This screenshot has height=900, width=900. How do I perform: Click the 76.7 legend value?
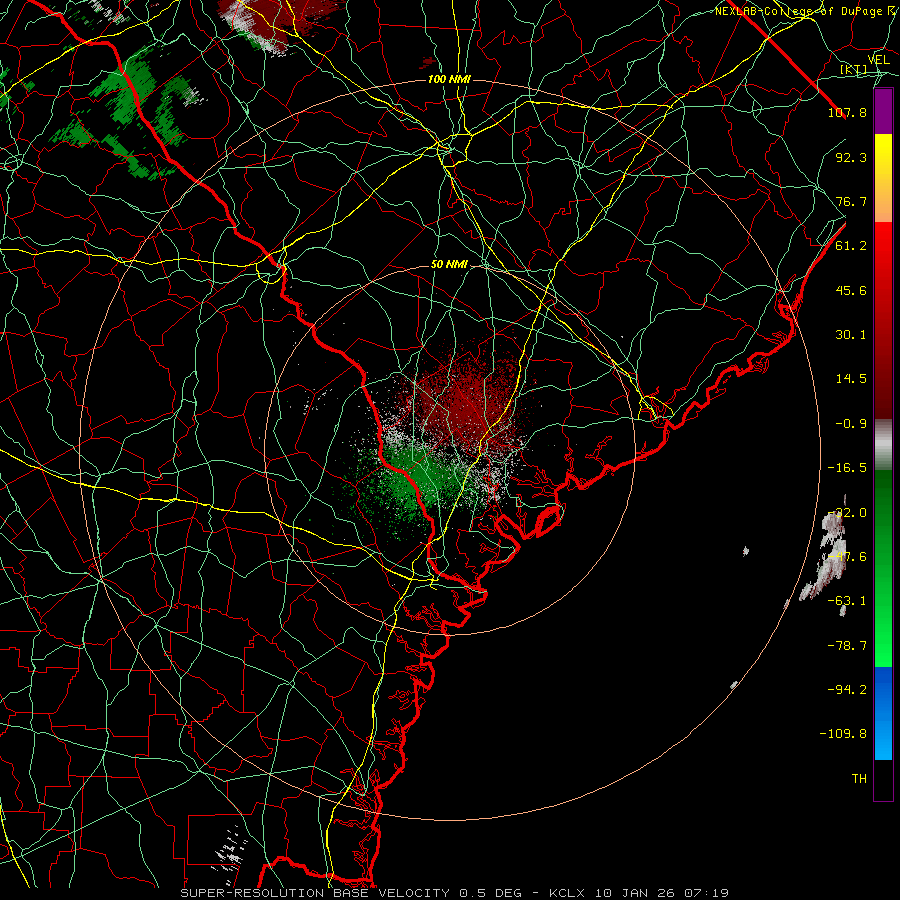point(851,201)
